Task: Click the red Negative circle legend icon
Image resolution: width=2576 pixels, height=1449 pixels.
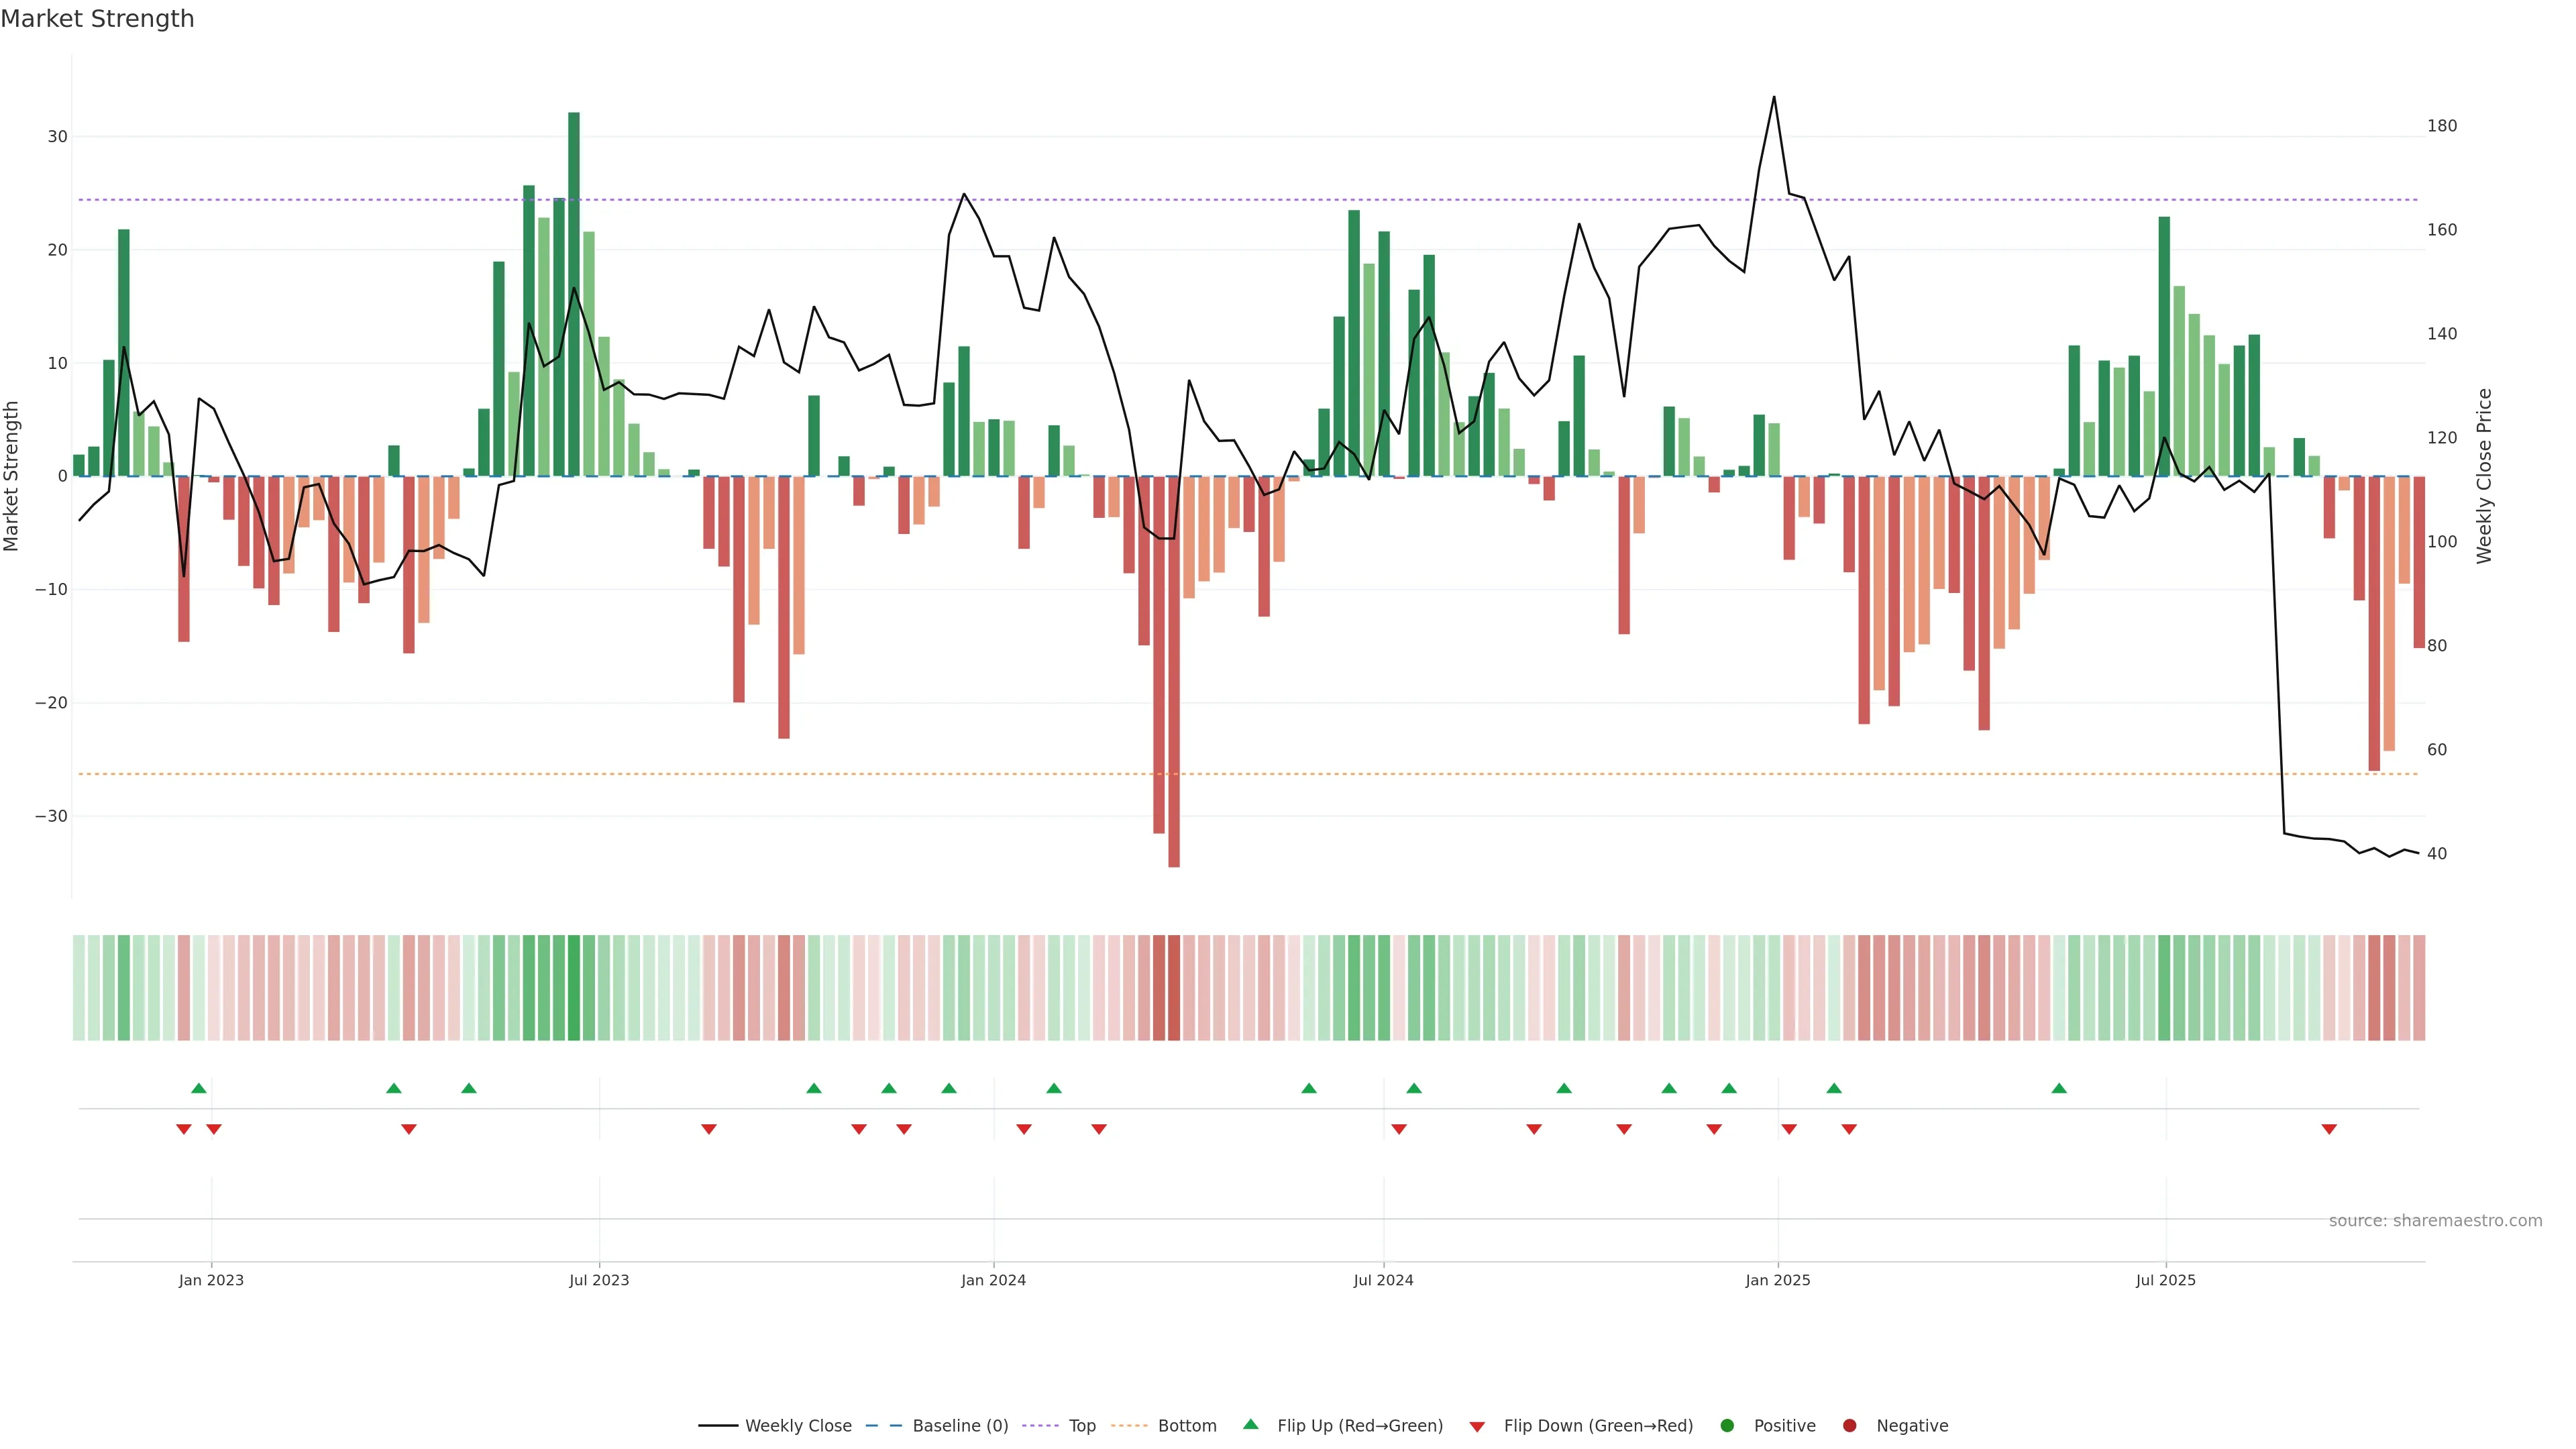Action: point(1849,1426)
